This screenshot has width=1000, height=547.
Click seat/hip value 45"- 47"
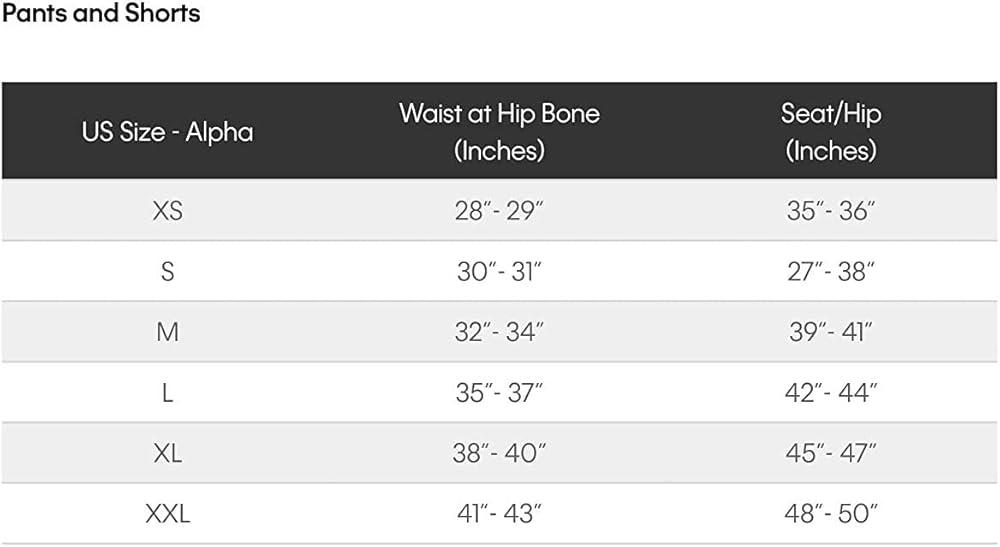(x=830, y=454)
